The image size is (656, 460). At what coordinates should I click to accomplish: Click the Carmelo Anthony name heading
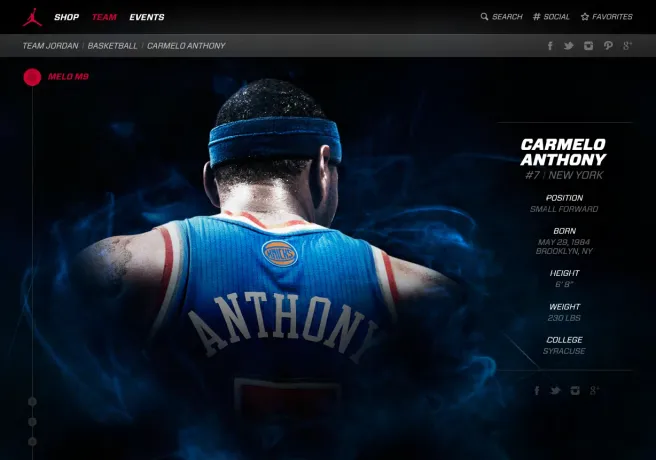[564, 152]
